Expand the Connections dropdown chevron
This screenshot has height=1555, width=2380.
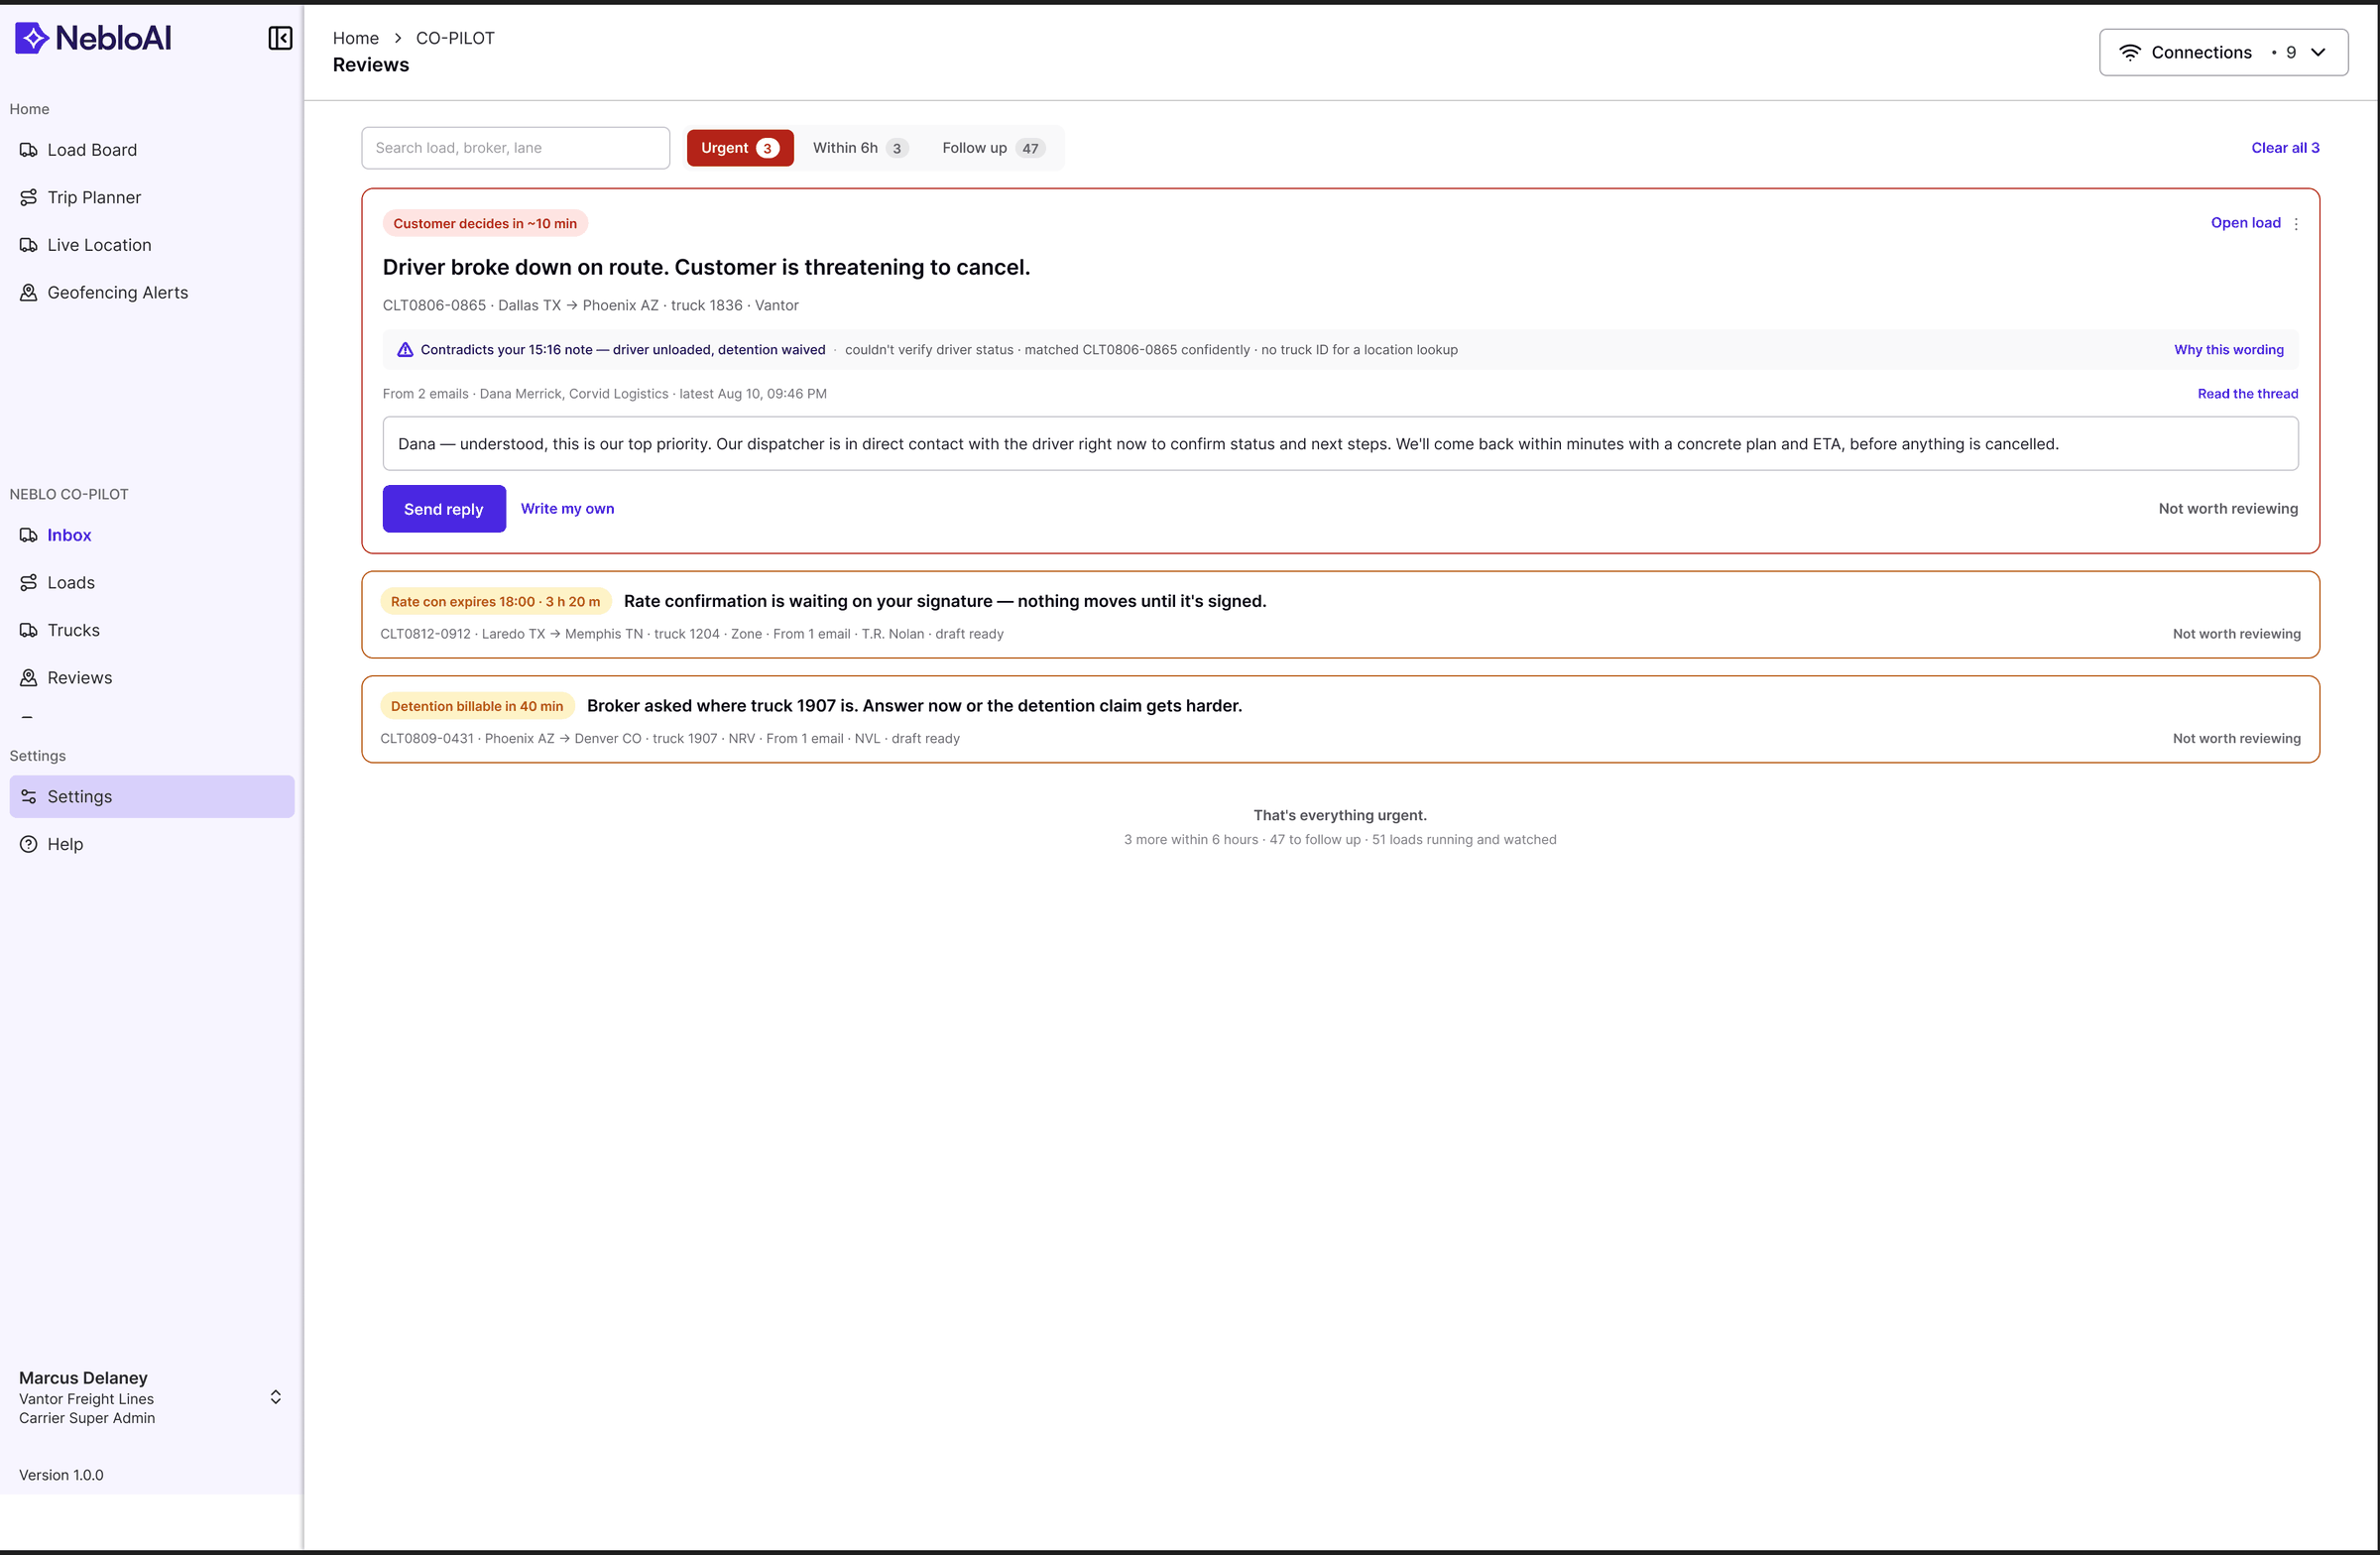pos(2318,52)
